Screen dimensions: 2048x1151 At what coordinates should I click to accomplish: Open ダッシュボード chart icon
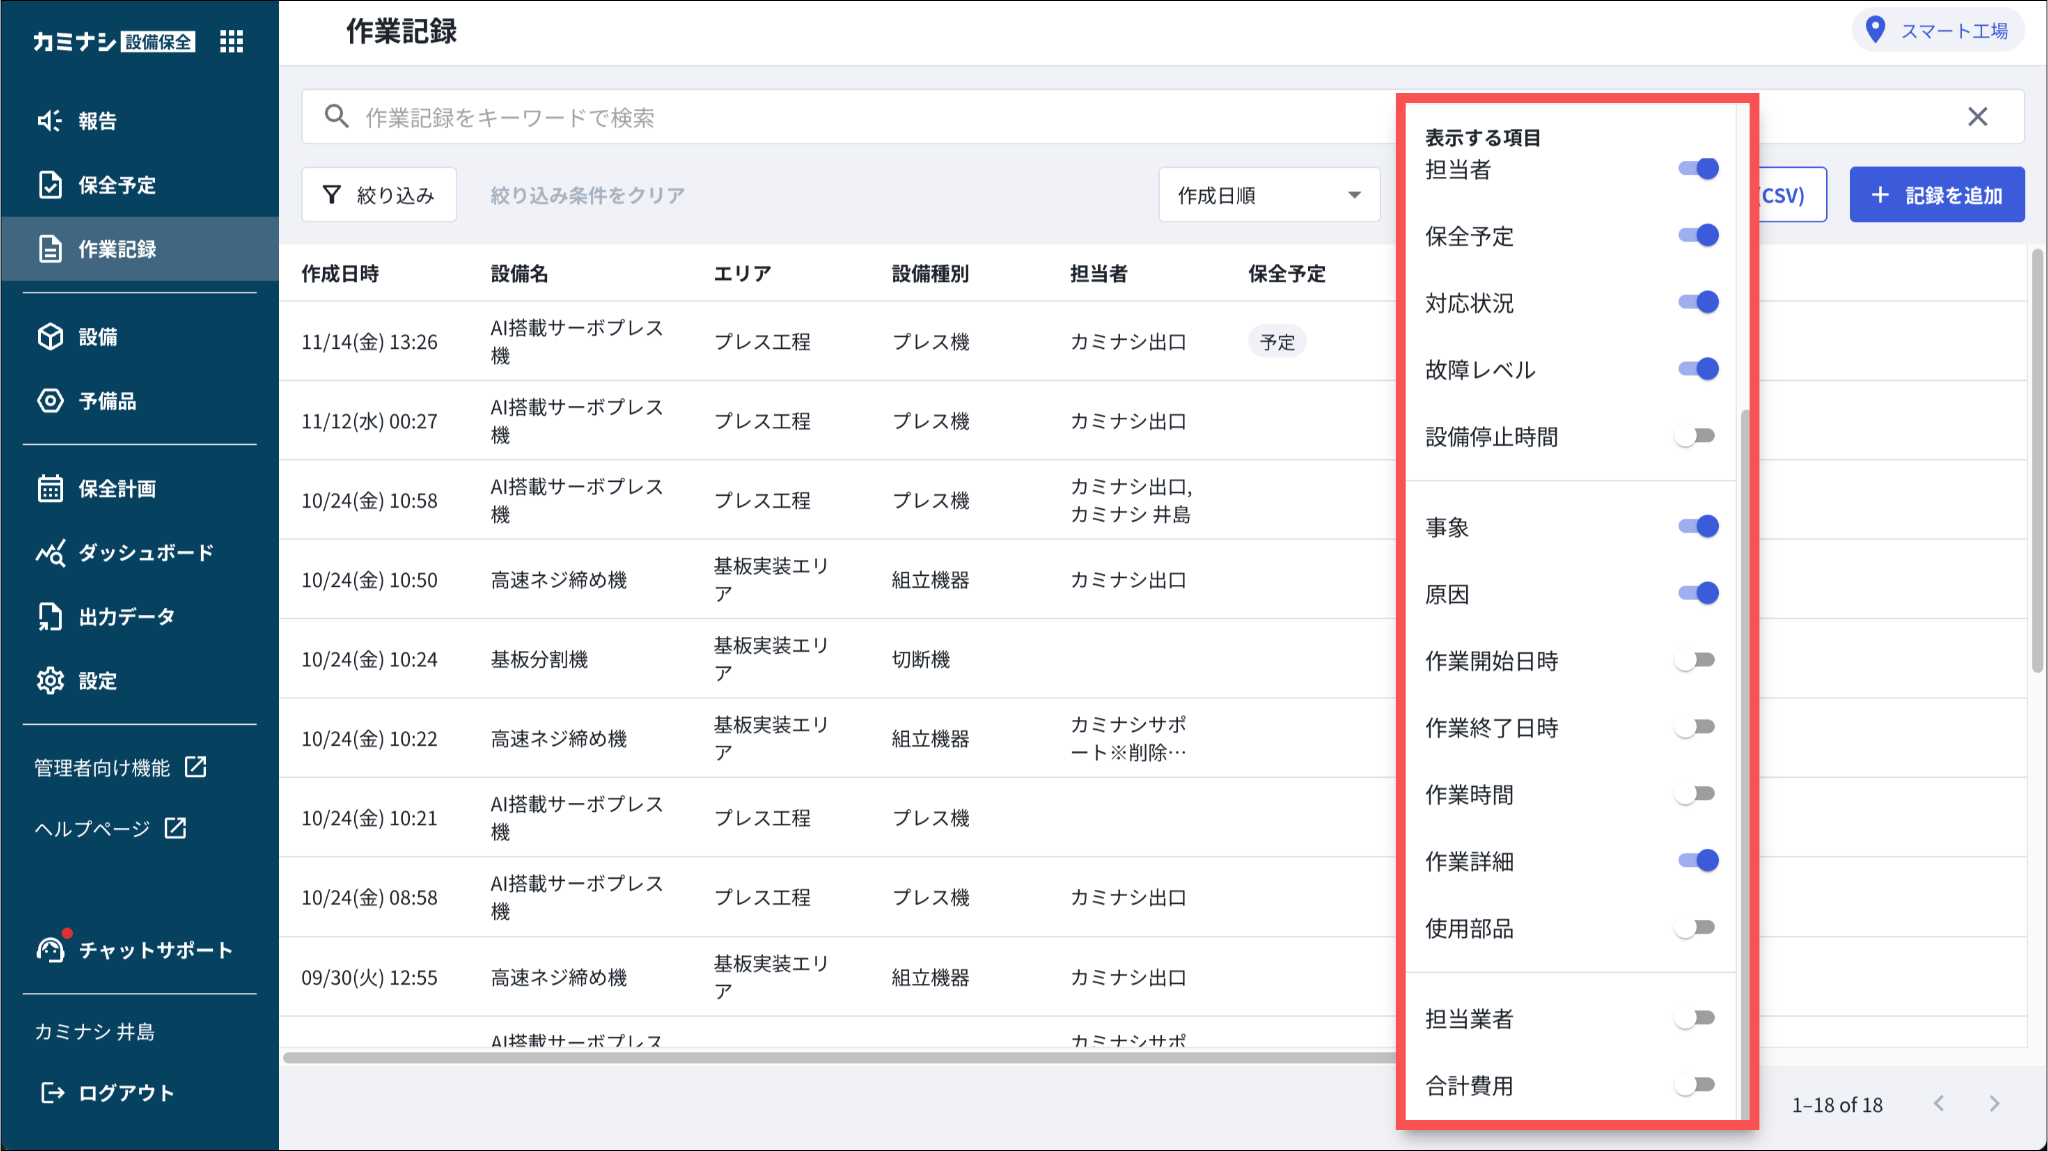tap(50, 552)
